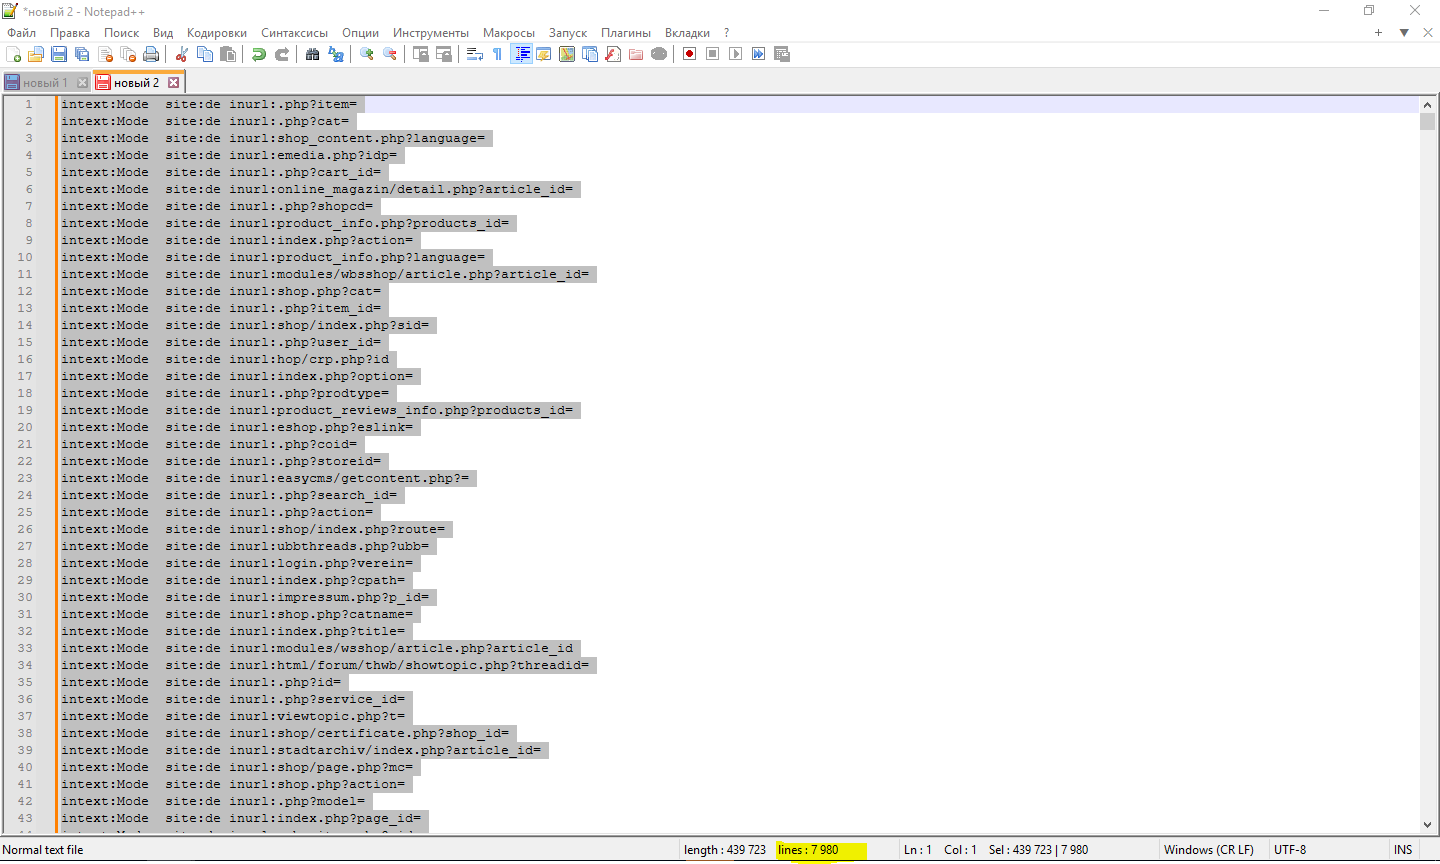Open the Опции menu

tap(360, 33)
